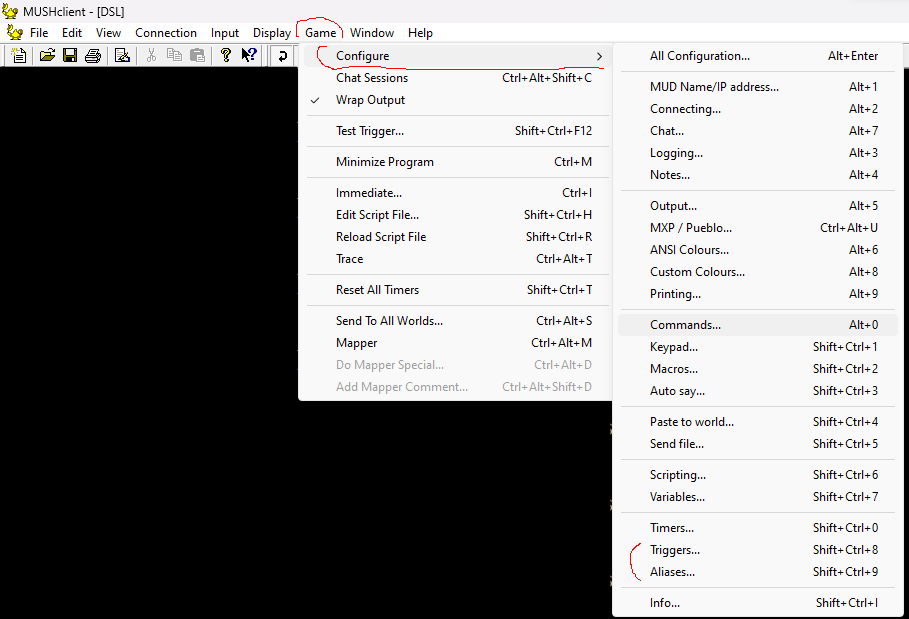Select MXP / Pueblo...
The image size is (909, 619).
[758, 228]
